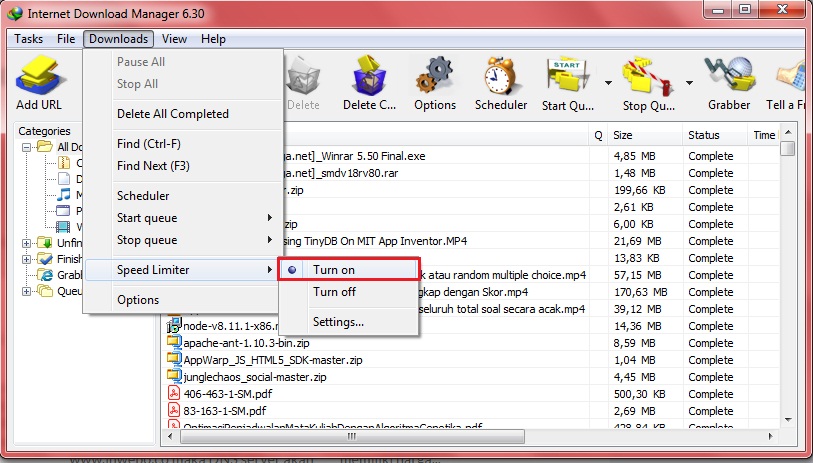Screen dimensions: 813x463
Task: Select the Compressed category archive icon
Action: [63, 163]
